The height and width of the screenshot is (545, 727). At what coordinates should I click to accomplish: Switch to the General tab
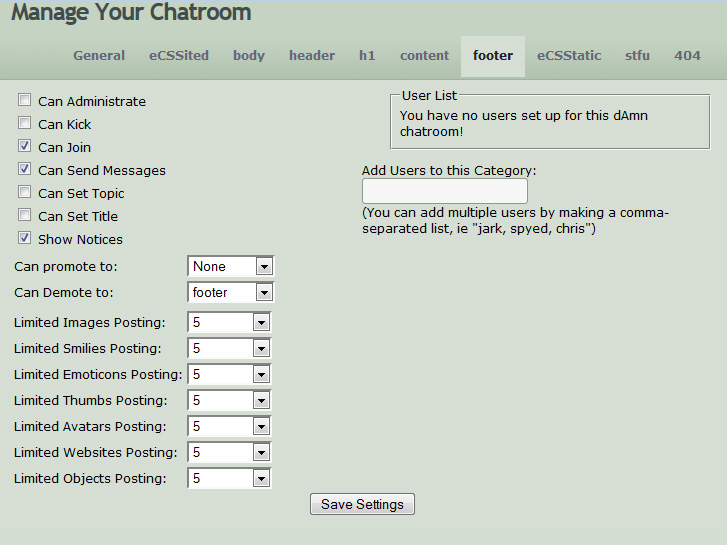[99, 56]
